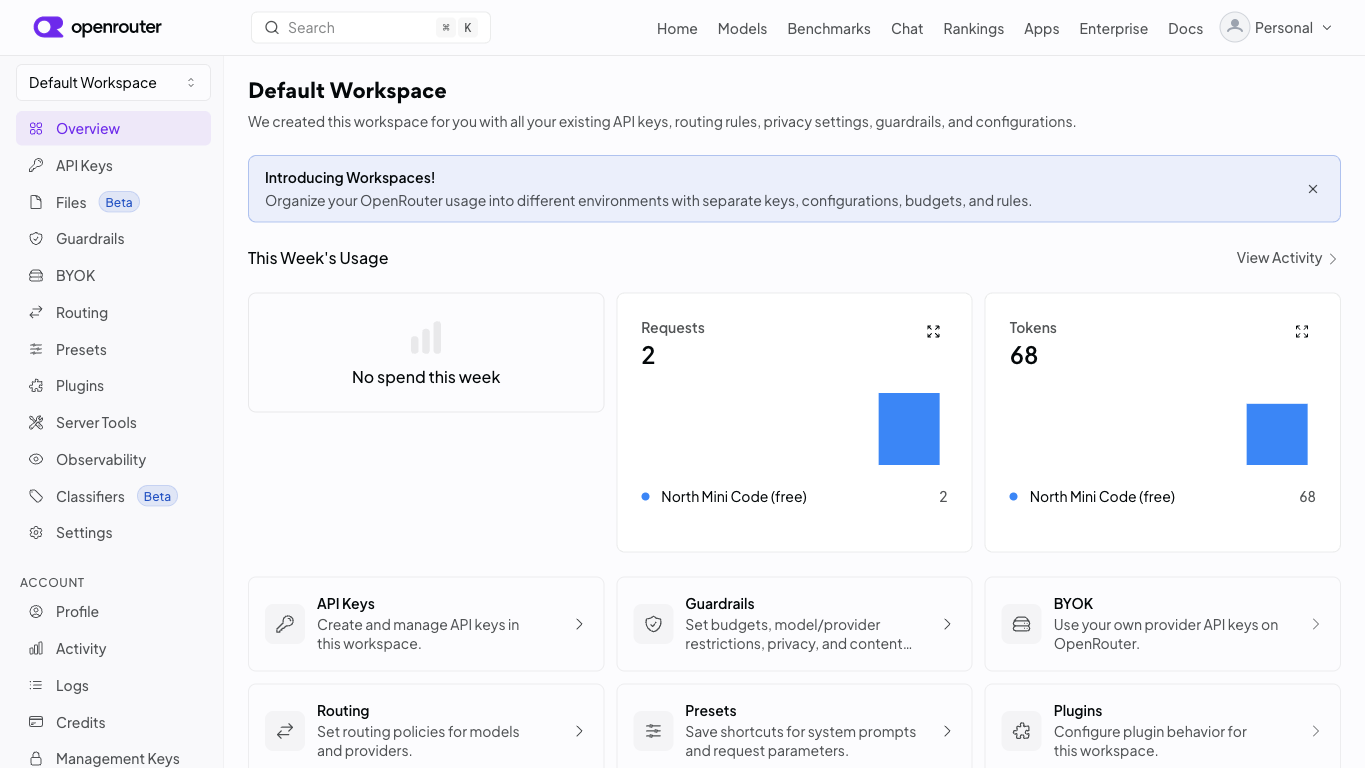Viewport: 1365px width, 768px height.
Task: Go to Home in top navigation
Action: [x=677, y=28]
